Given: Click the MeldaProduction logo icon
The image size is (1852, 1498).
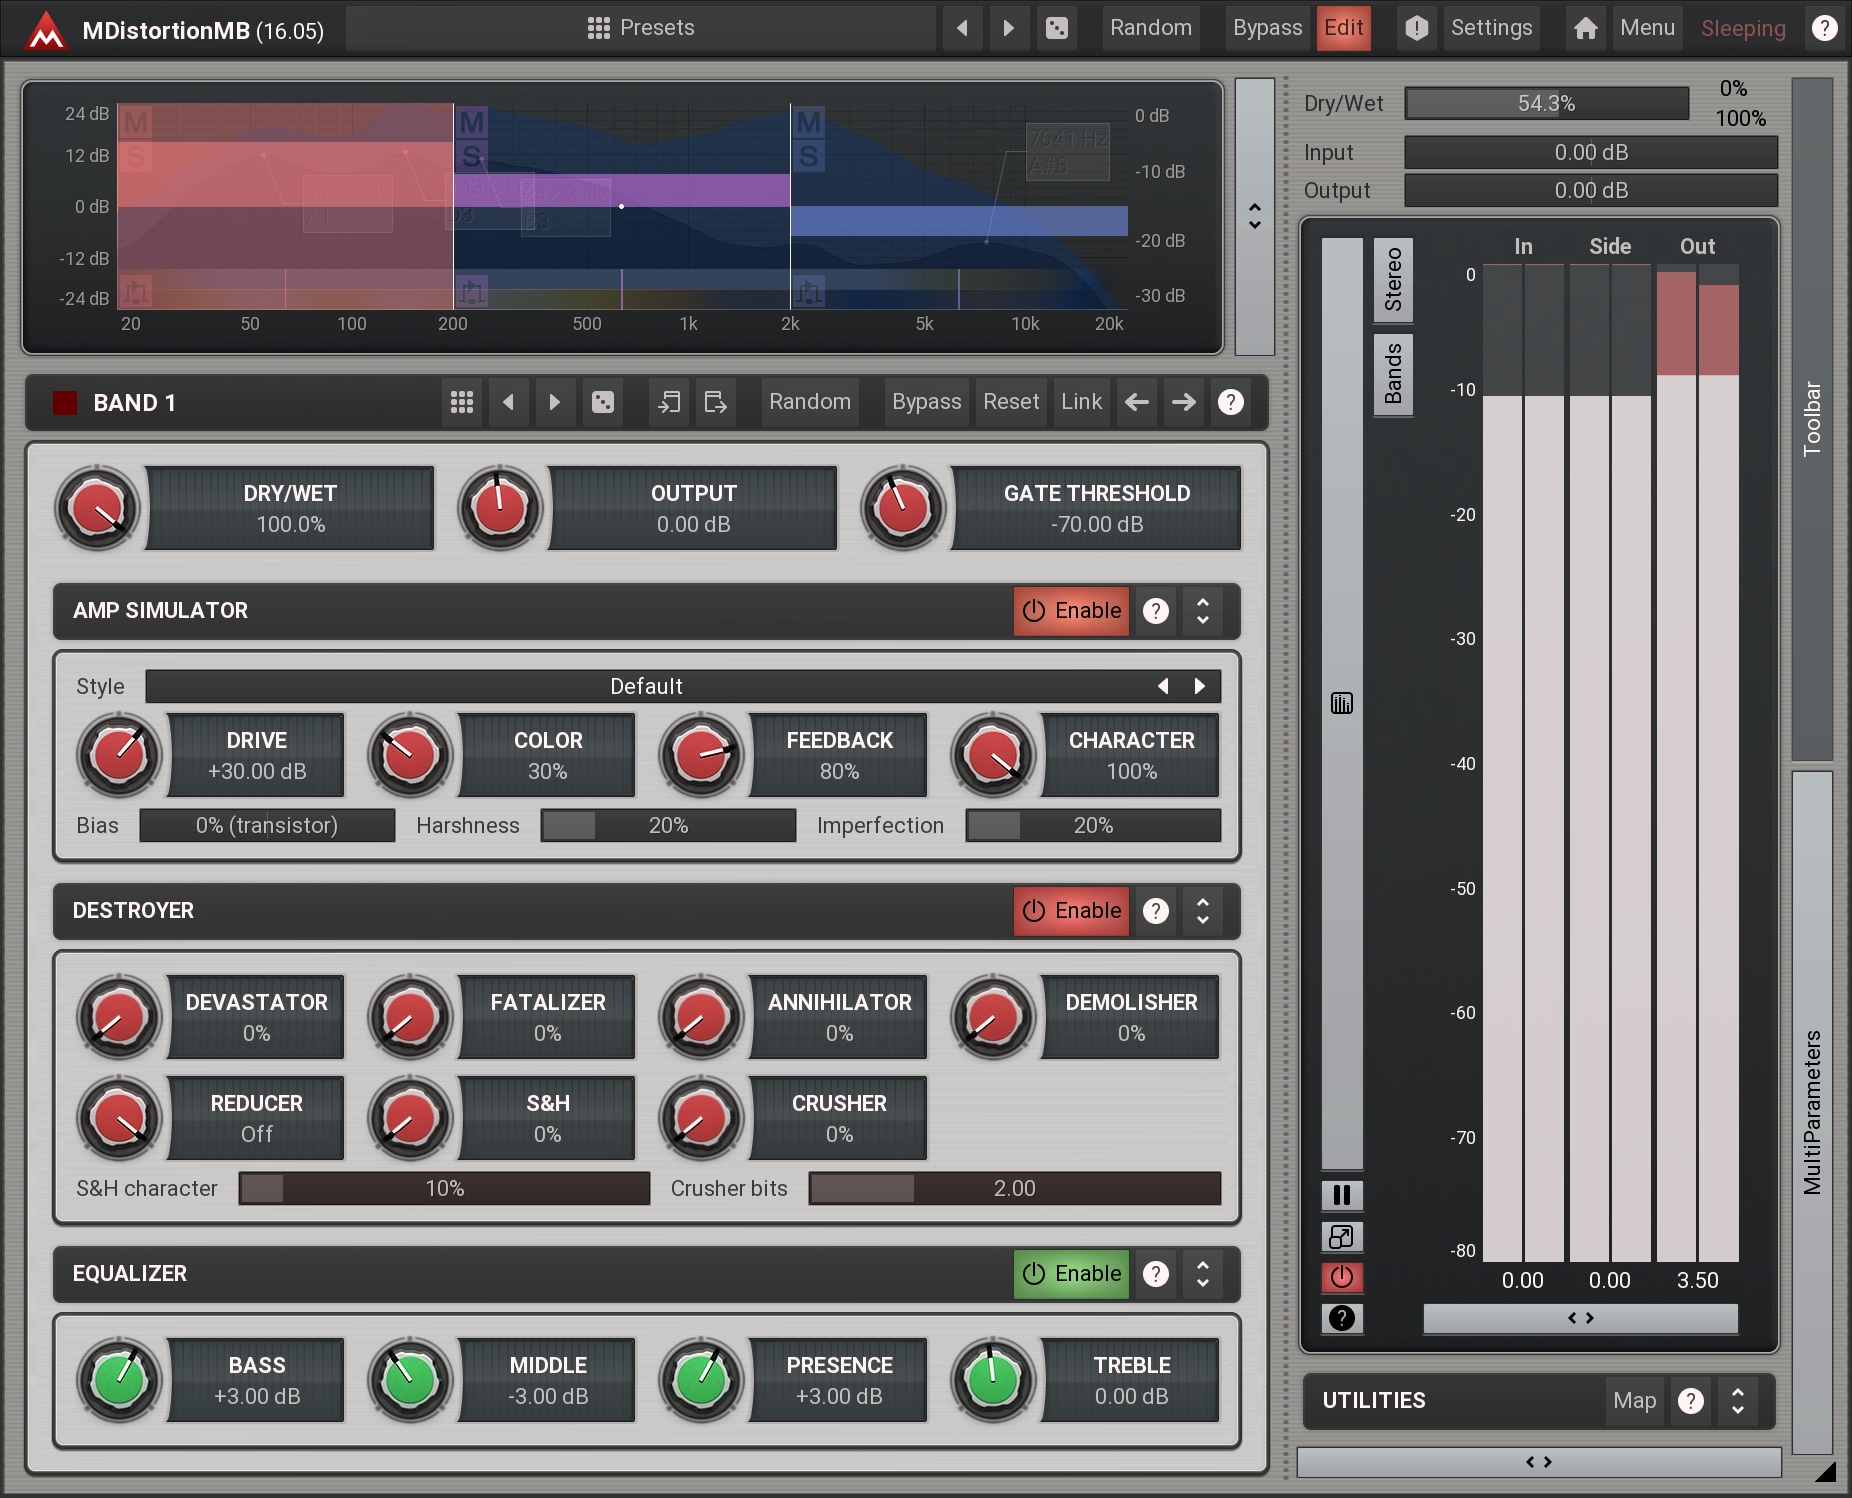Looking at the screenshot, I should [x=46, y=29].
